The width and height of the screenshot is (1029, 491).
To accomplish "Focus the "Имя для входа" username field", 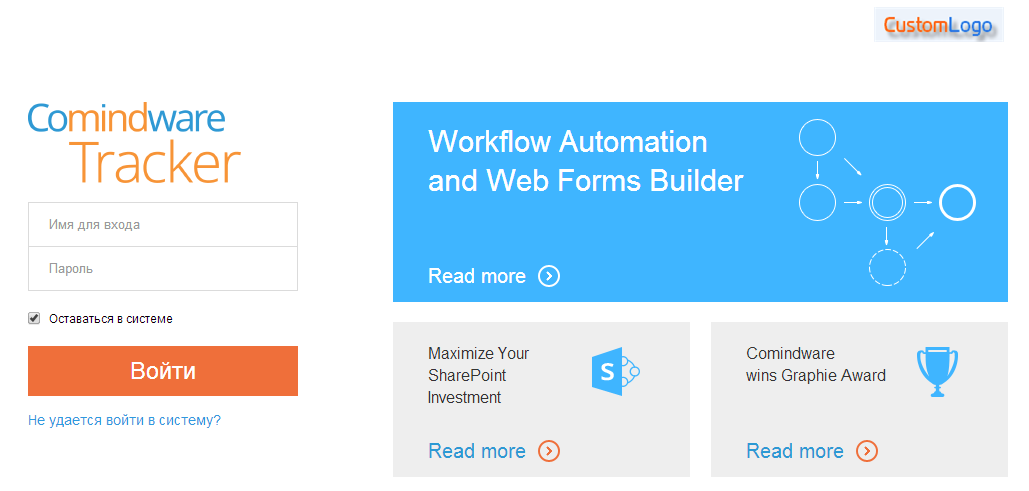I will point(163,224).
